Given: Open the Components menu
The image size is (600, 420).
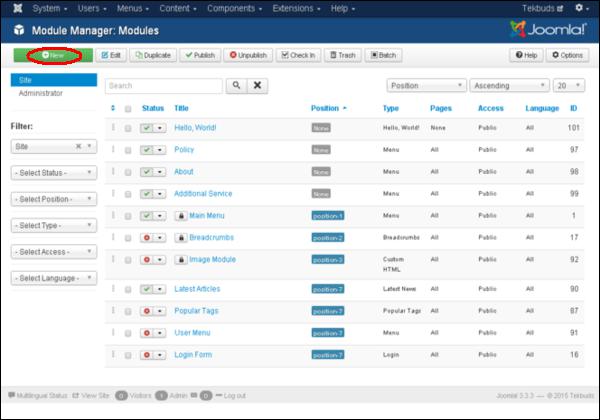Looking at the screenshot, I should pos(235,8).
